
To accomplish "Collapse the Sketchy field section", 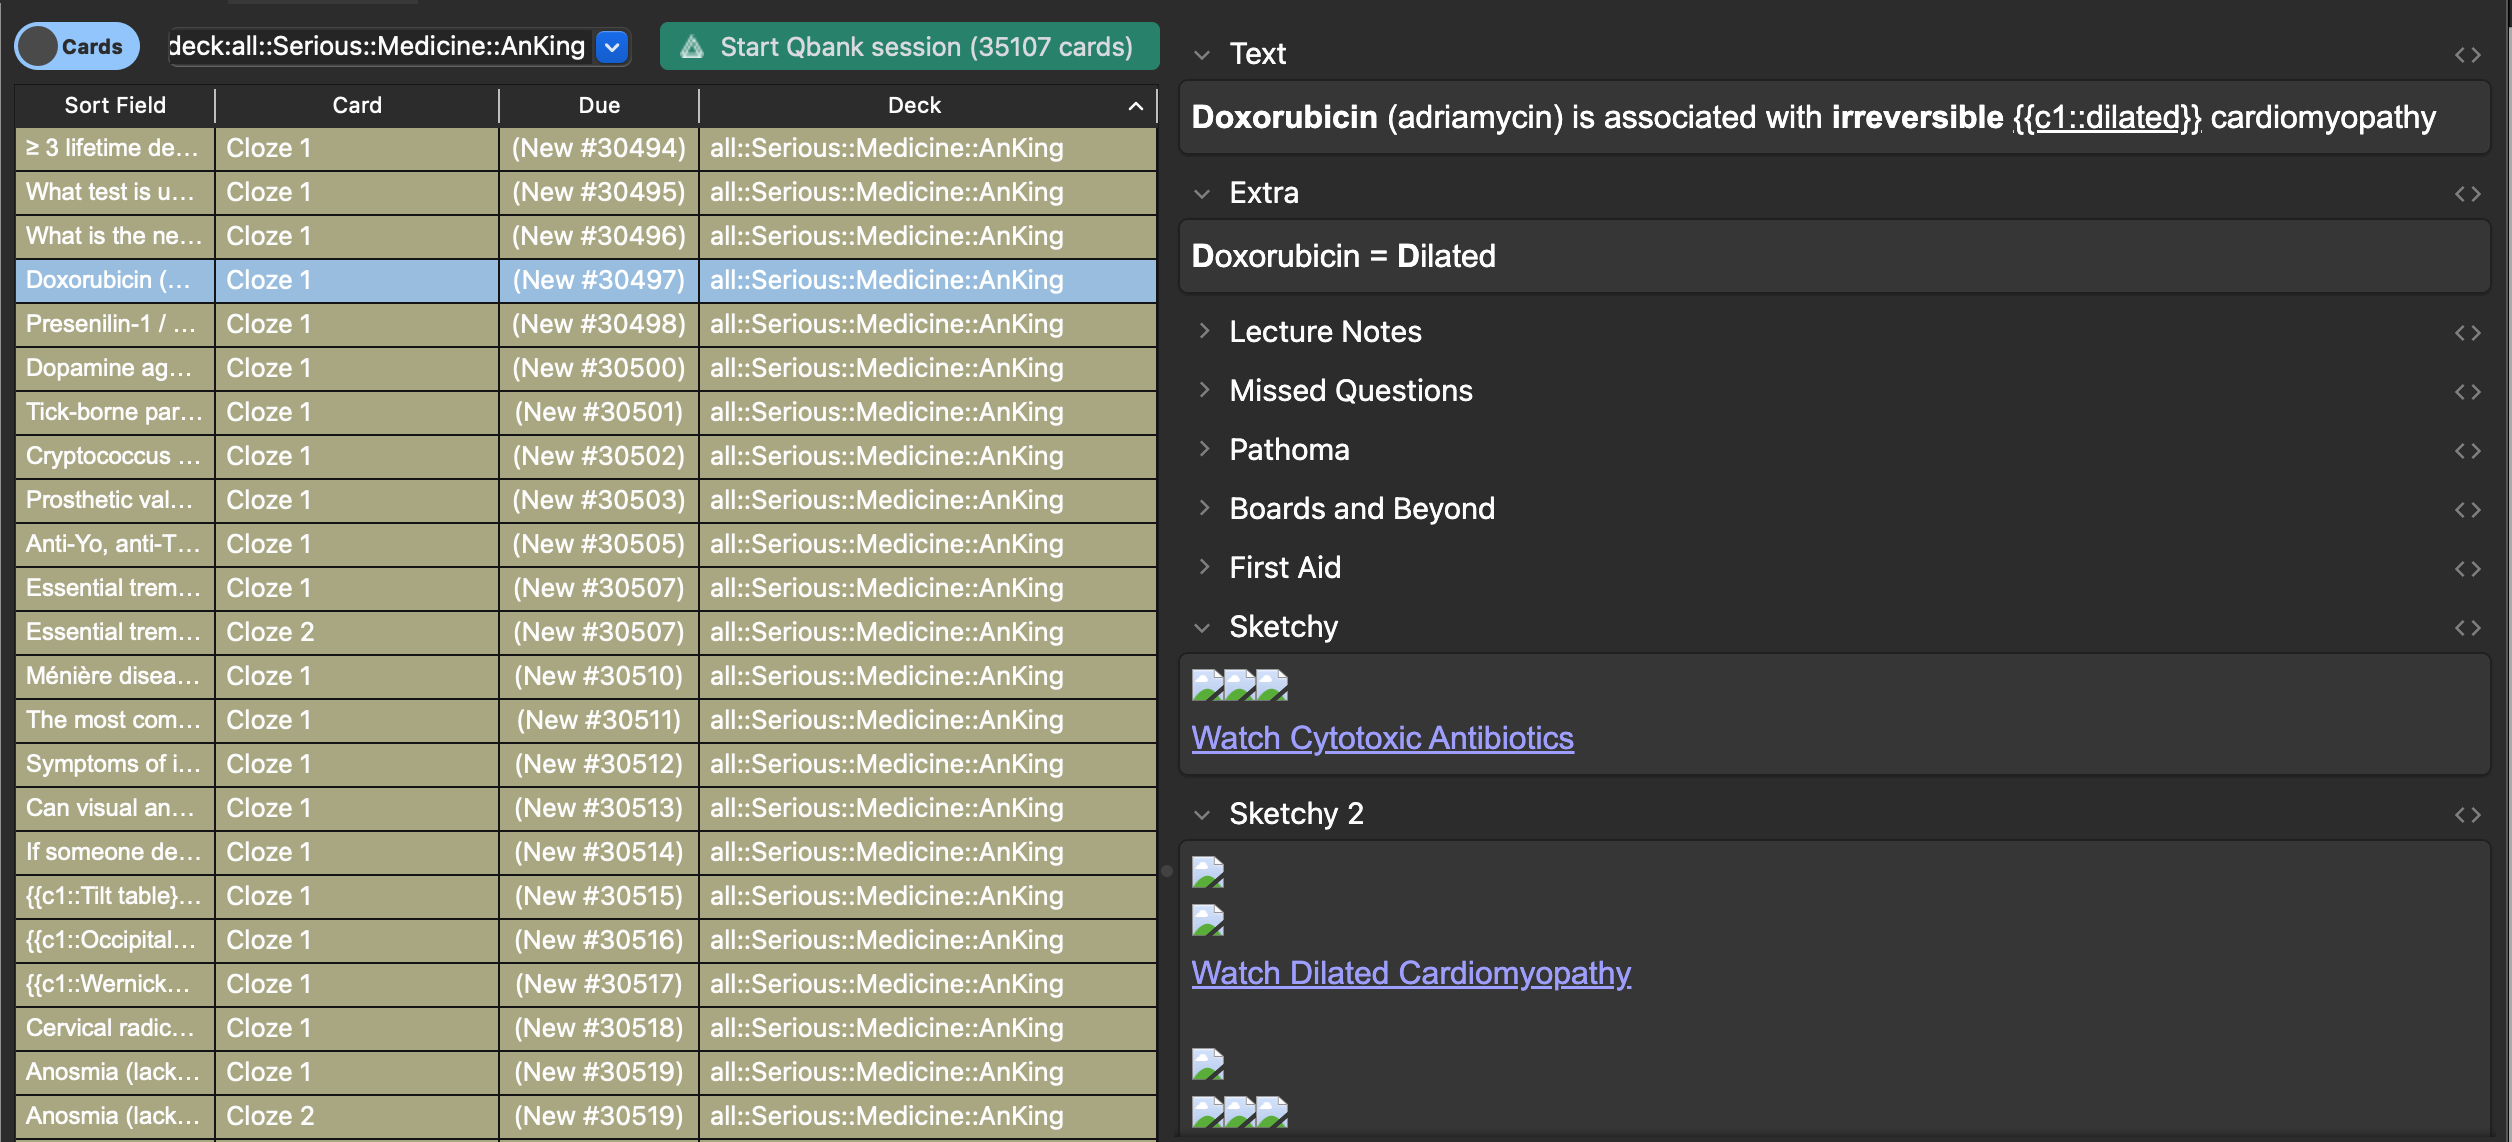I will (x=1203, y=628).
